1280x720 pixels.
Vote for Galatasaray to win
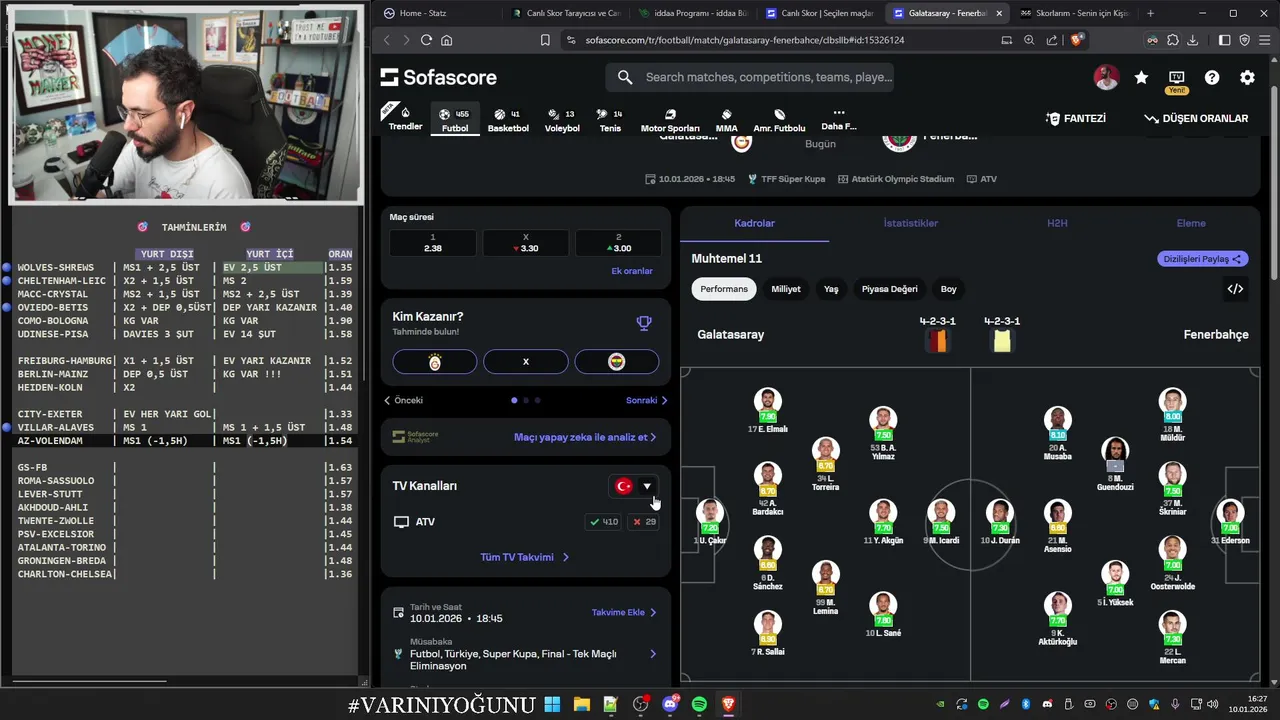(434, 362)
